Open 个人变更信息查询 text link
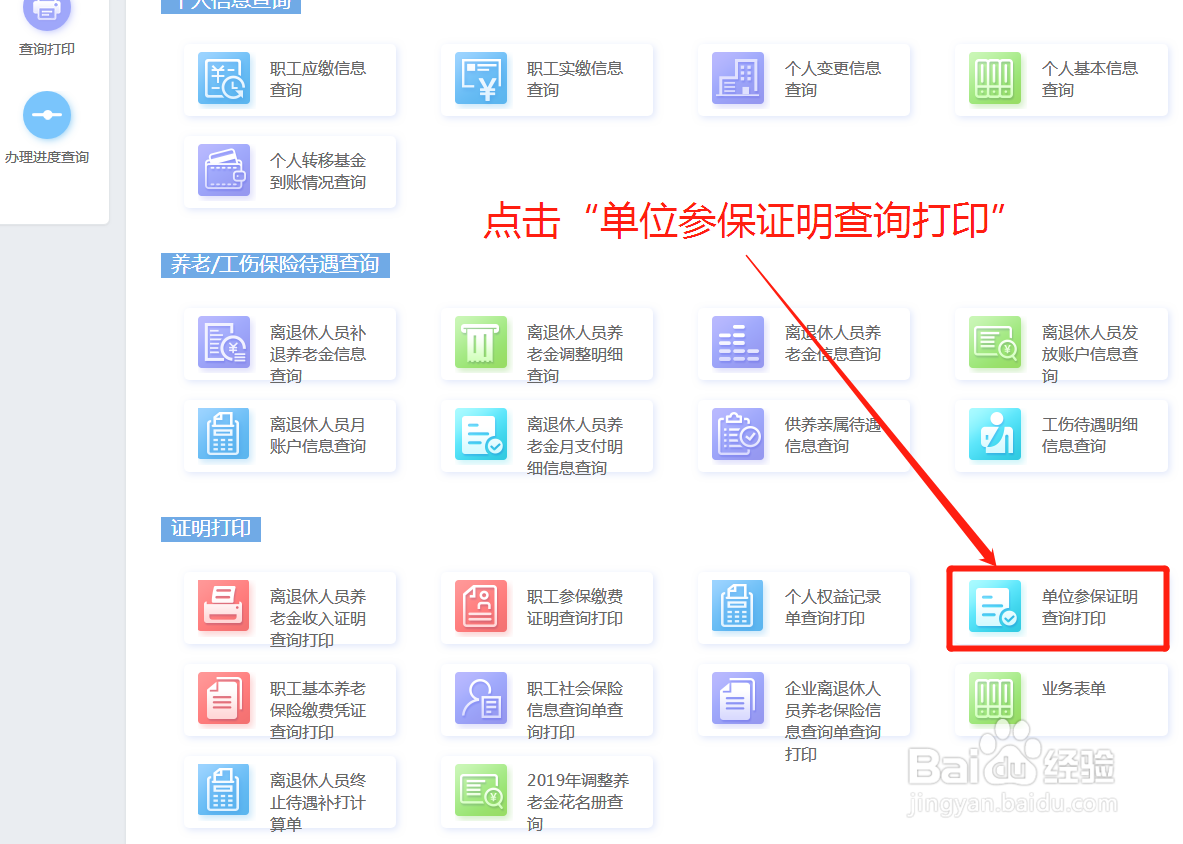The width and height of the screenshot is (1183, 844). click(832, 79)
